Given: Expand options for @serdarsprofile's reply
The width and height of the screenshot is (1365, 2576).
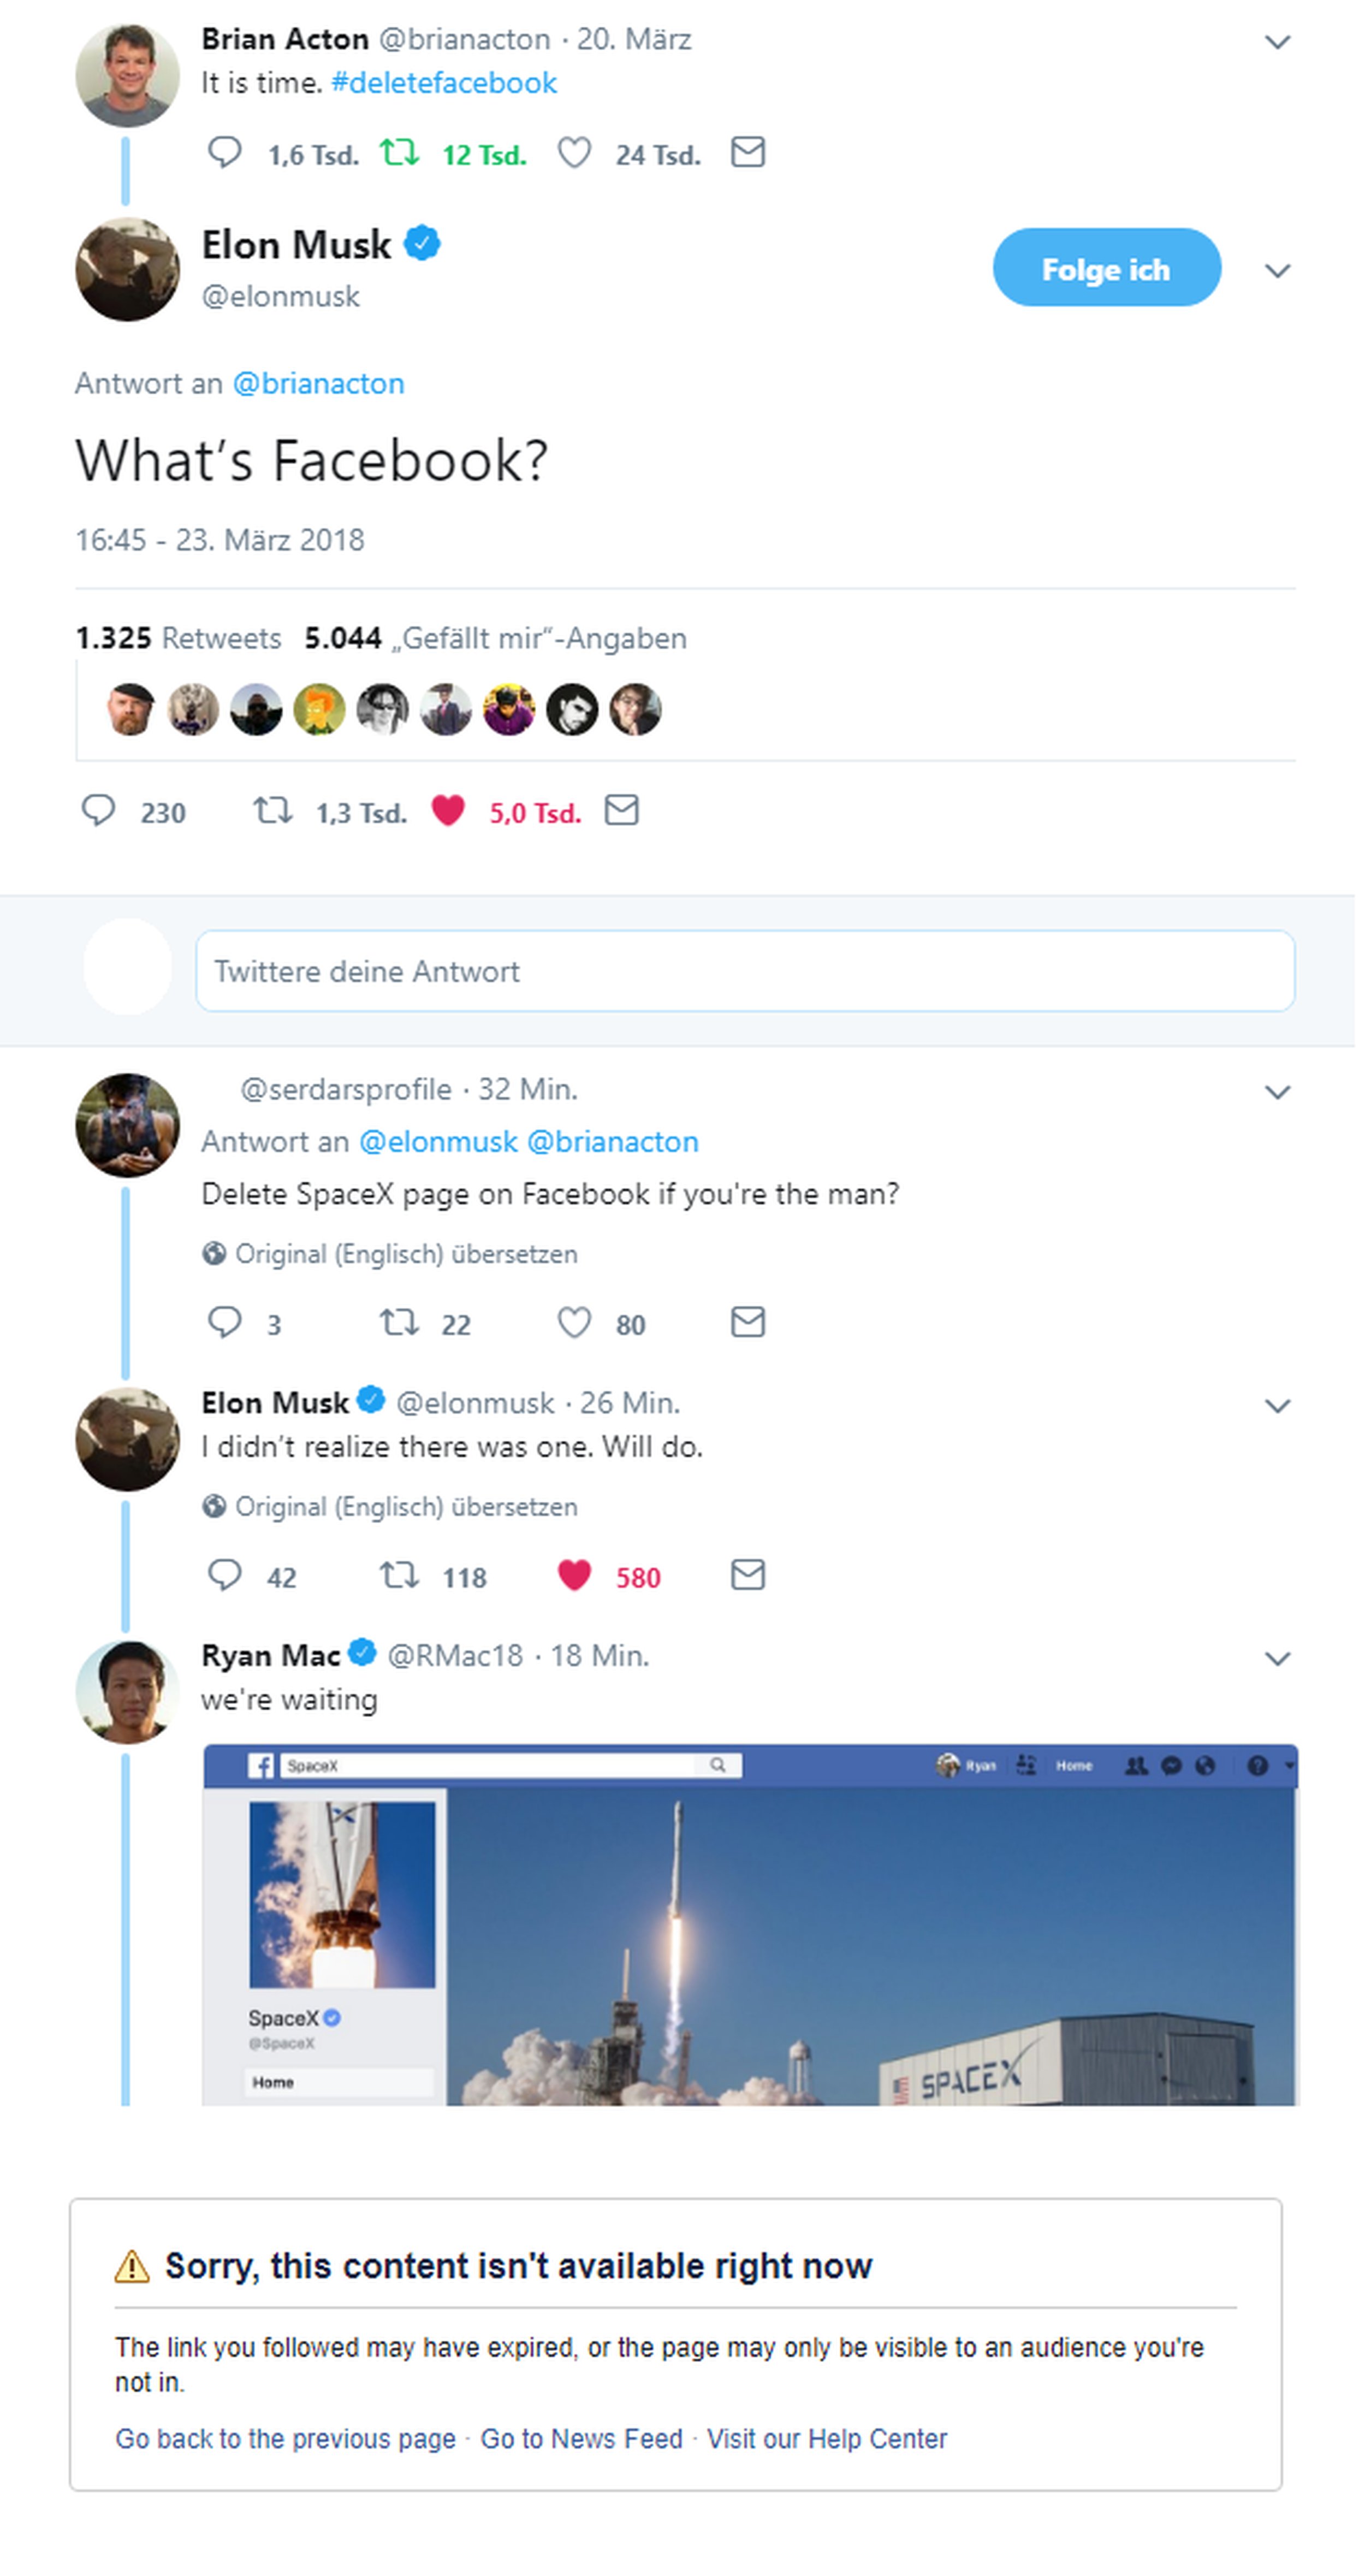Looking at the screenshot, I should click(1277, 1092).
